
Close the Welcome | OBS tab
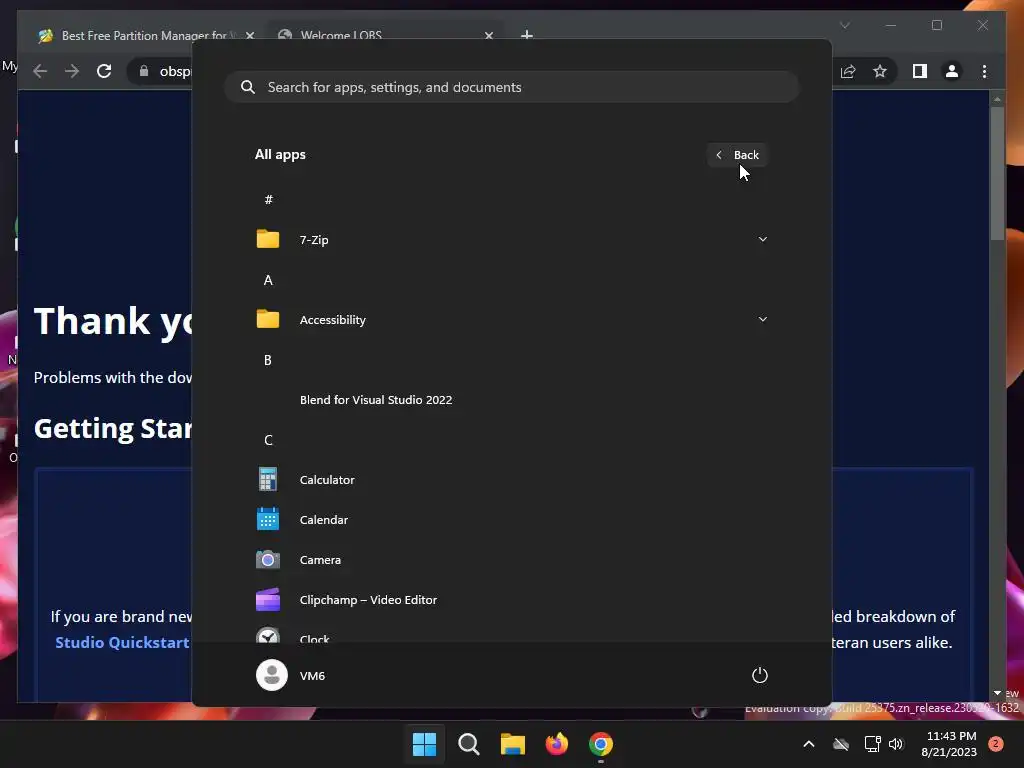(x=488, y=35)
